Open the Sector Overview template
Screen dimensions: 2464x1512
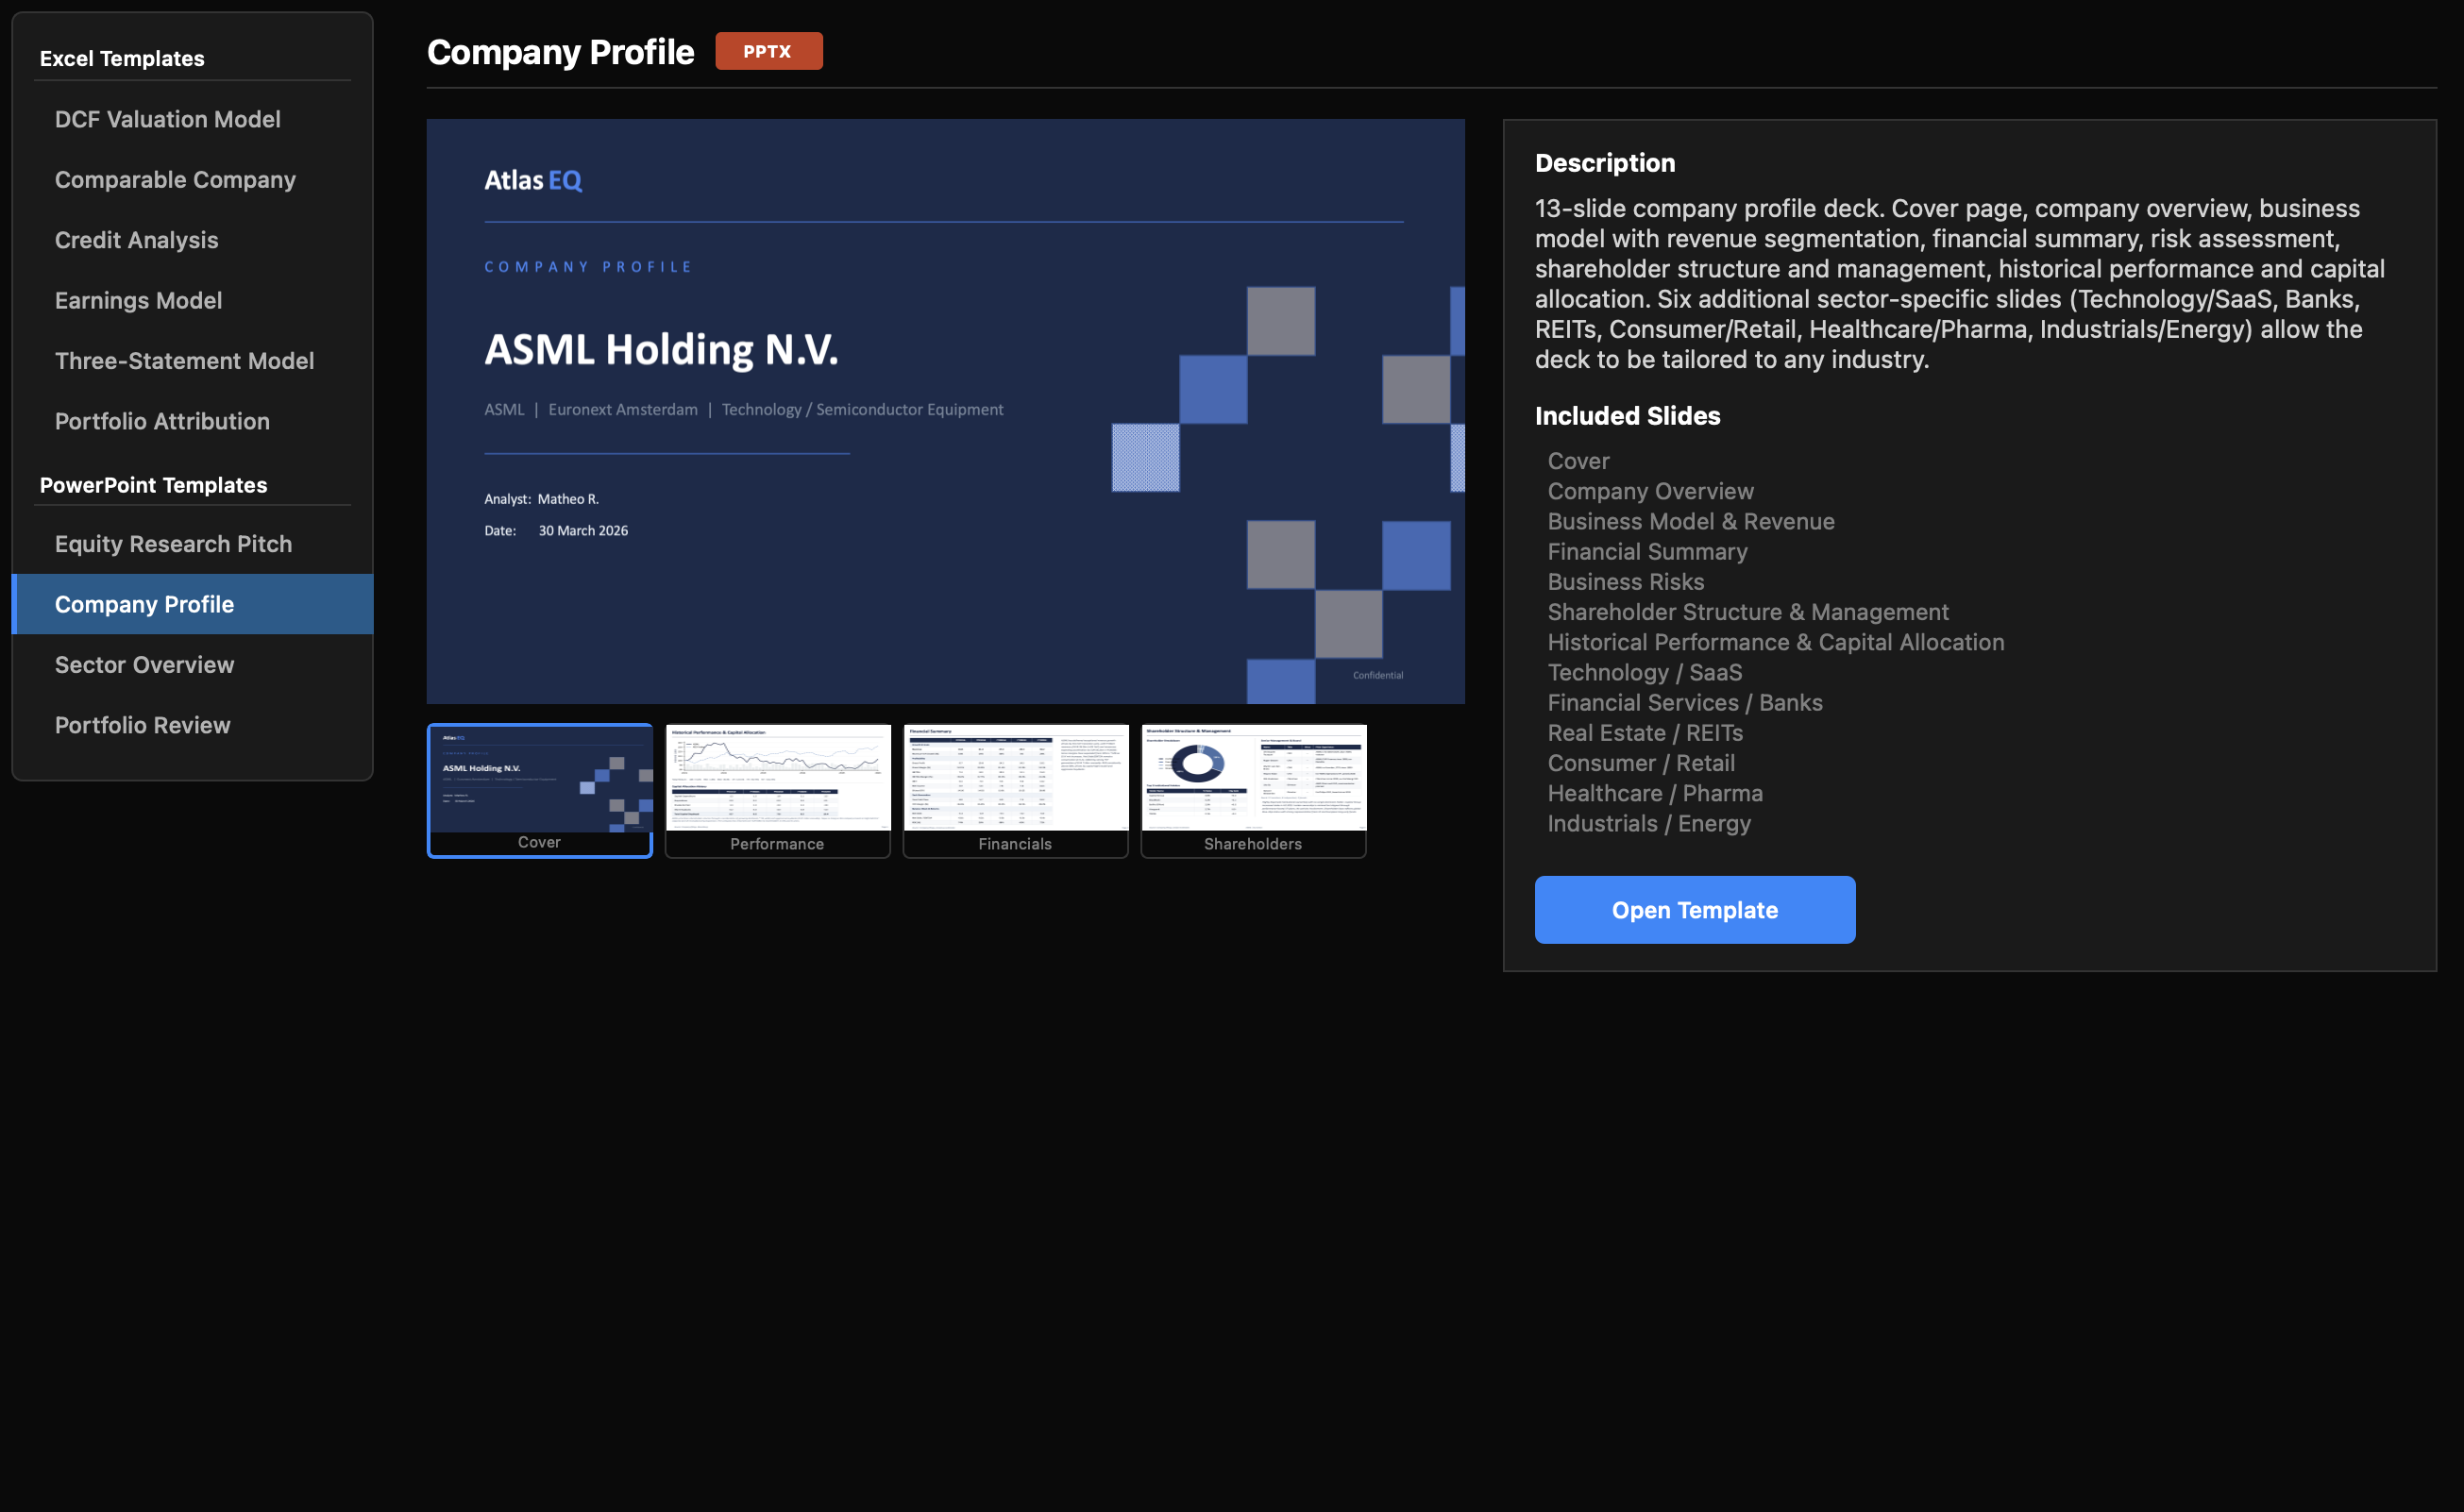[192, 665]
